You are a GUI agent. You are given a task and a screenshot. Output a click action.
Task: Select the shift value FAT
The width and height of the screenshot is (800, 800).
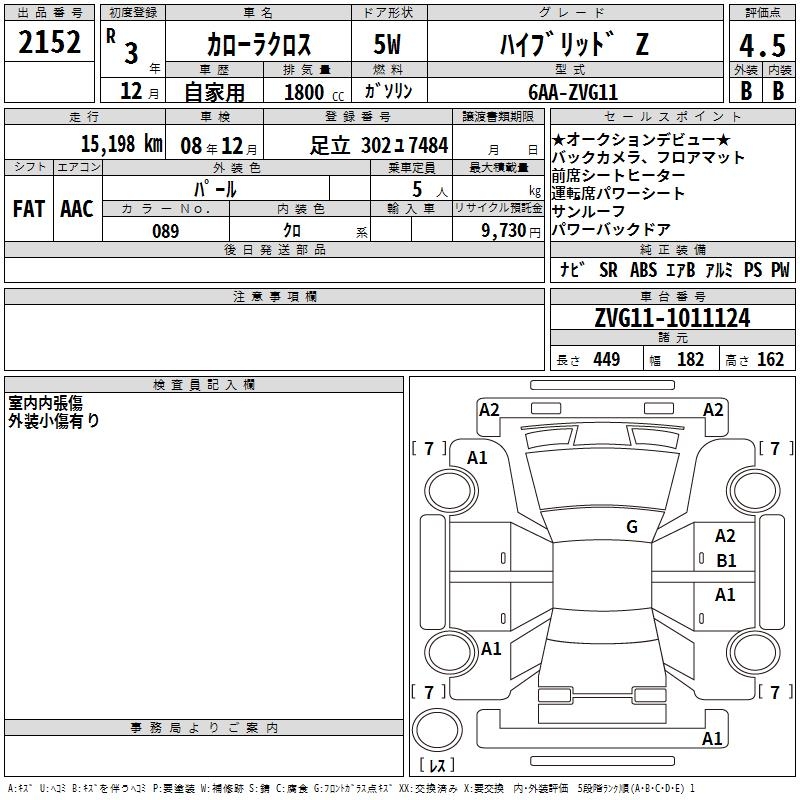[x=29, y=209]
